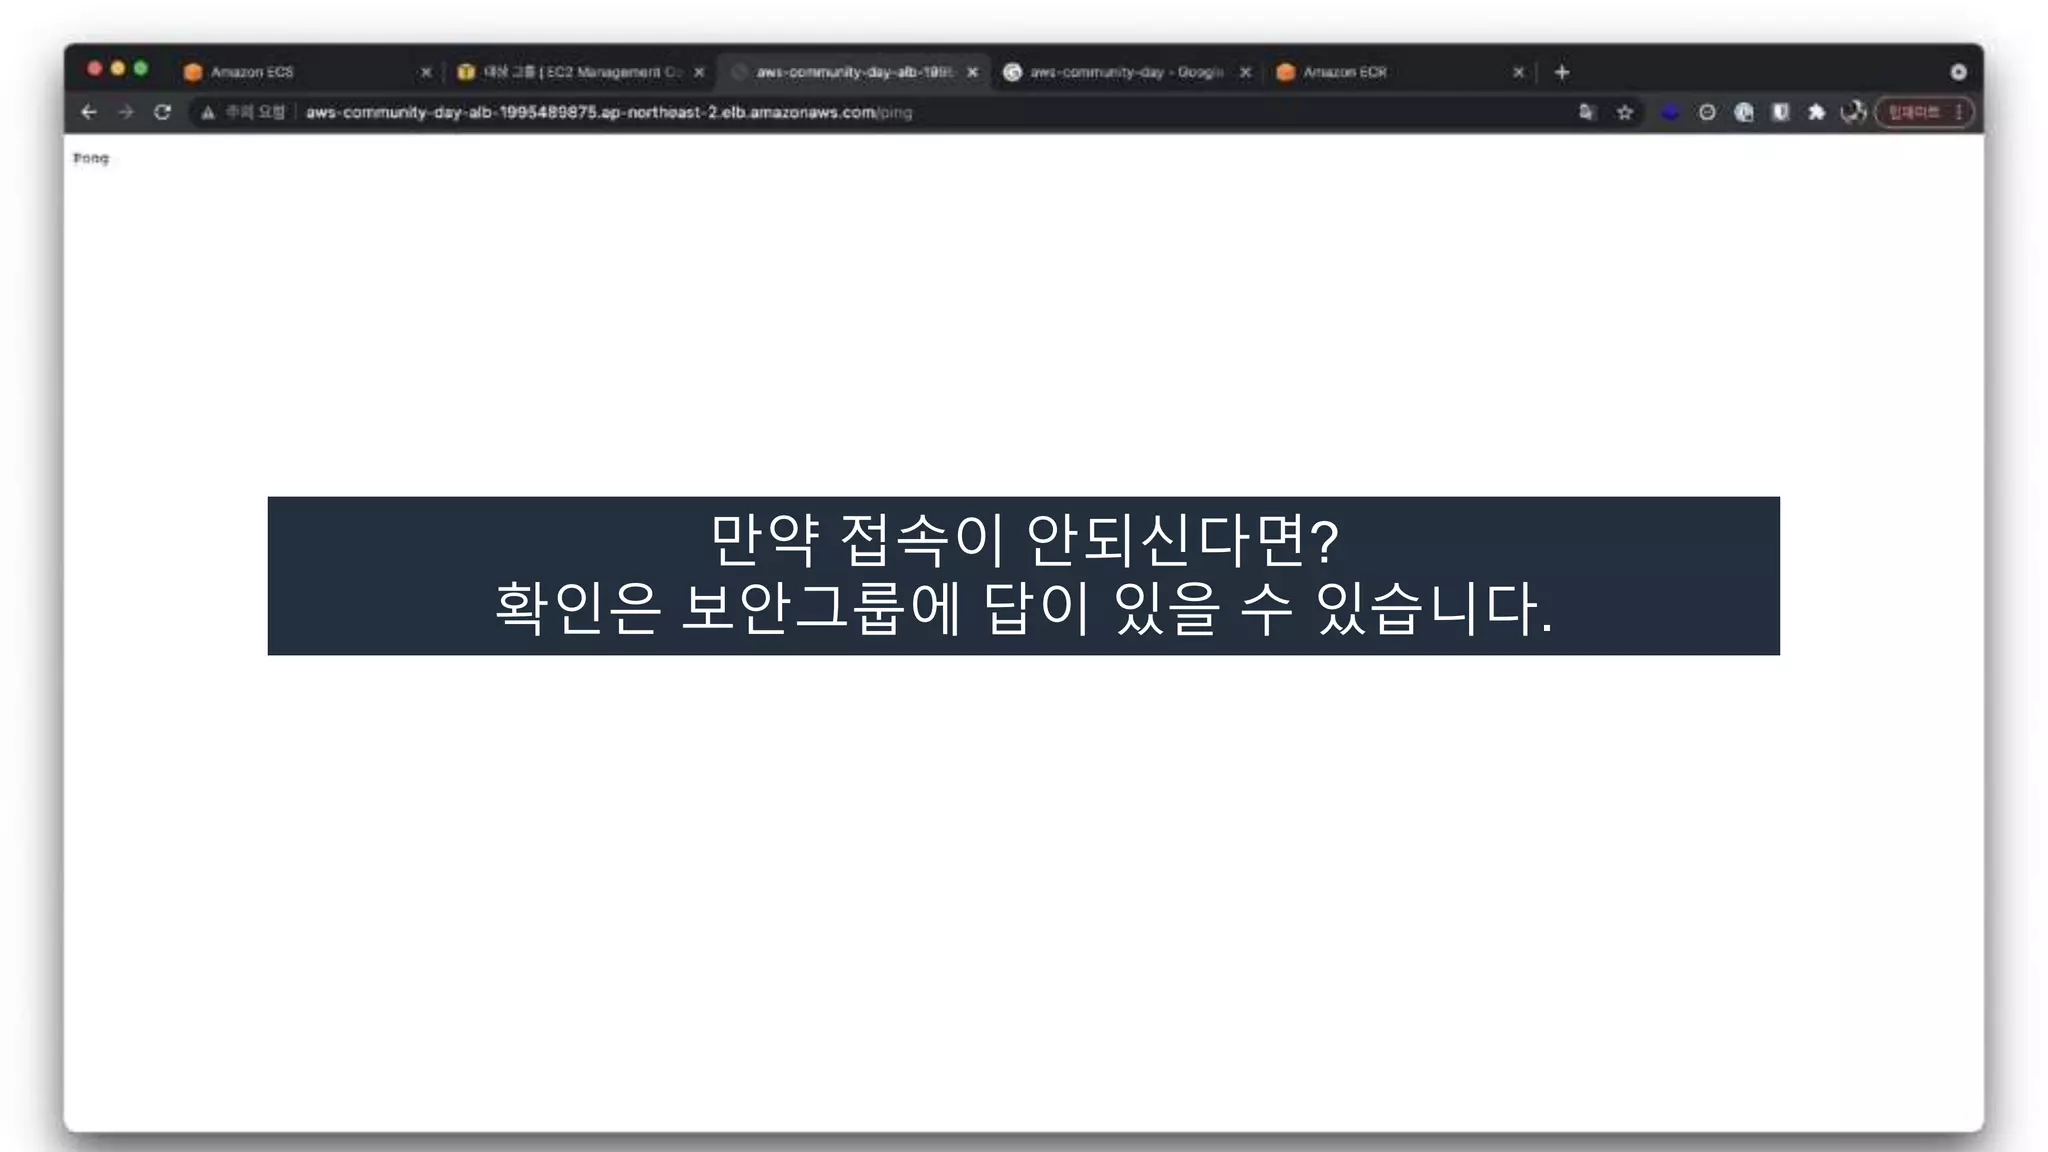Screen dimensions: 2048x1152
Task: Click the yellow minimize window button
Action: tap(118, 68)
